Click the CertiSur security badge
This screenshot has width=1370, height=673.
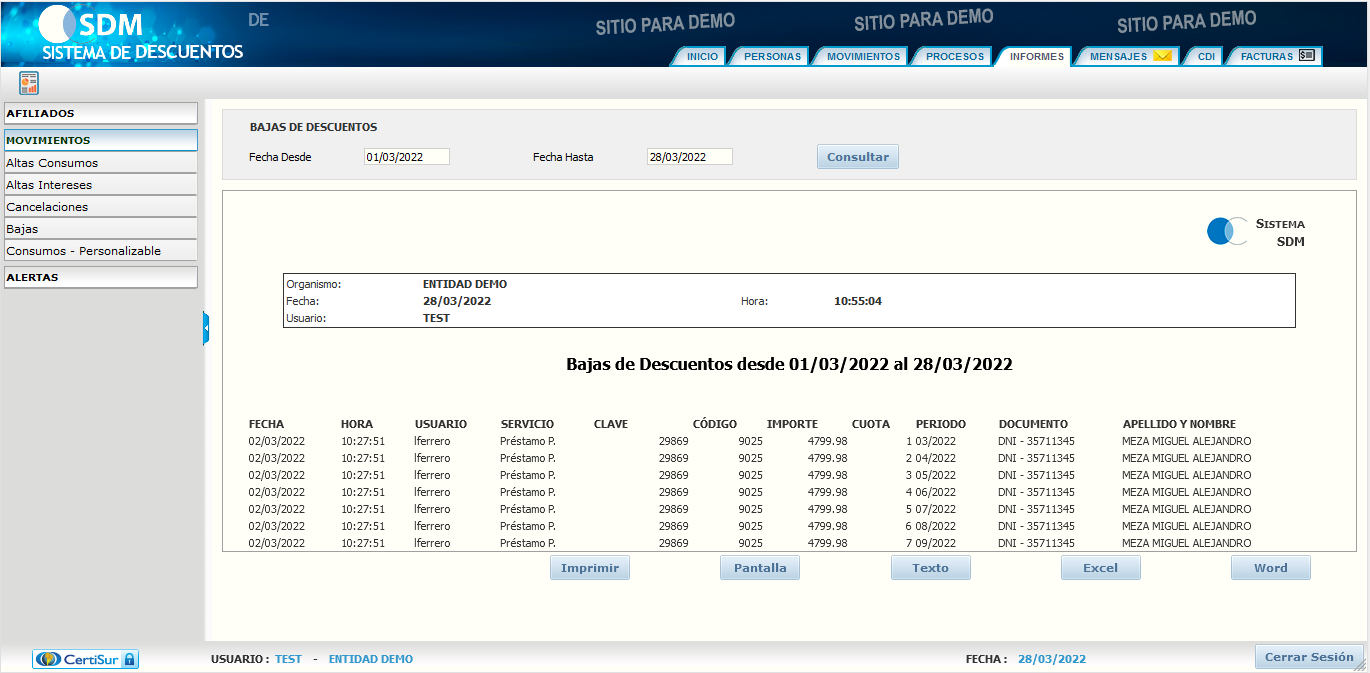tap(85, 659)
